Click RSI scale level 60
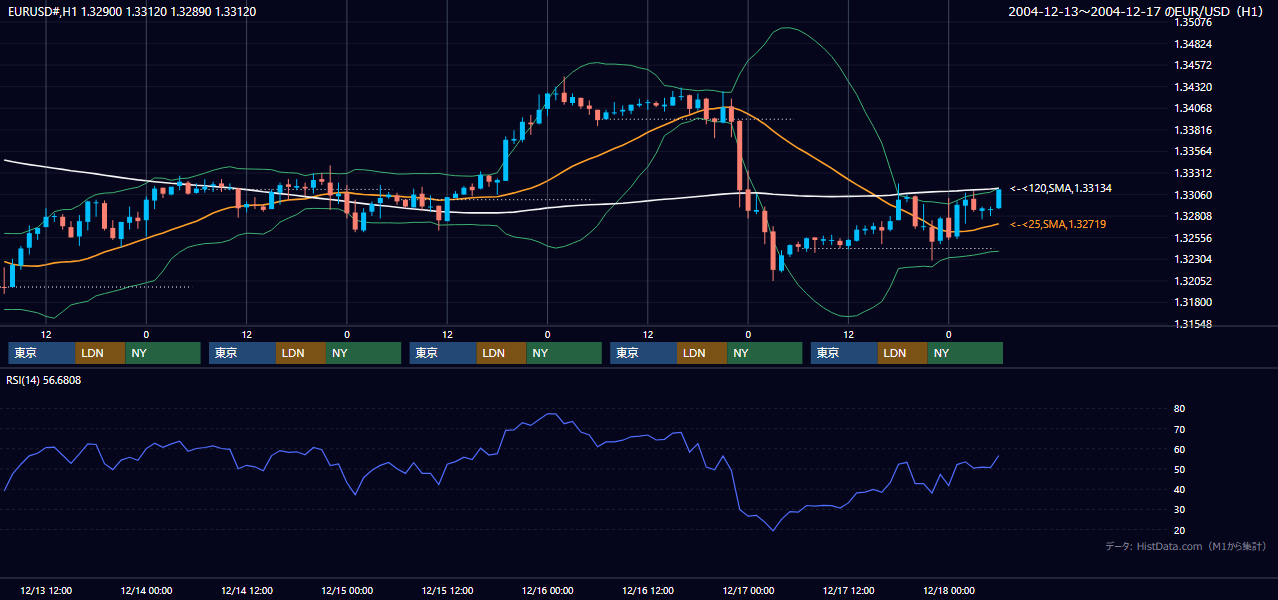Viewport: 1278px width, 600px height. tap(1179, 449)
